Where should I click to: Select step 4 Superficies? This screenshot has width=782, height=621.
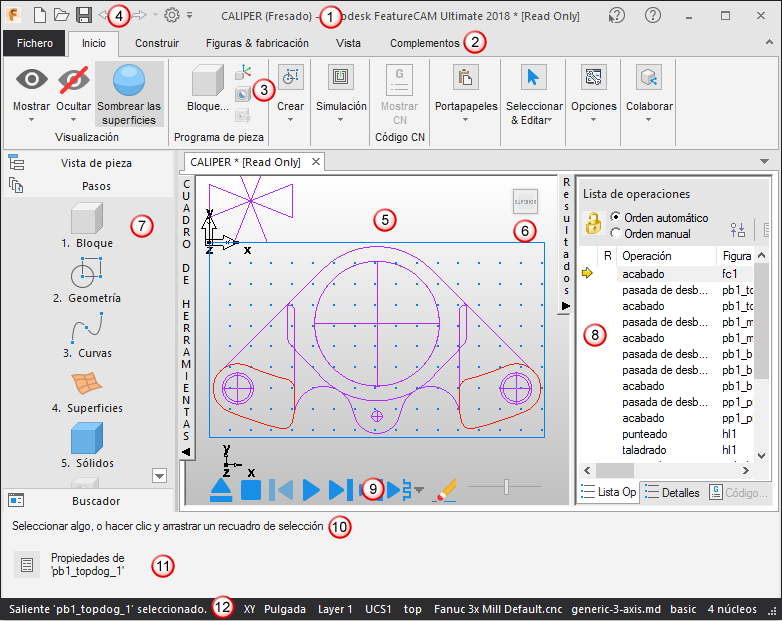pos(87,392)
